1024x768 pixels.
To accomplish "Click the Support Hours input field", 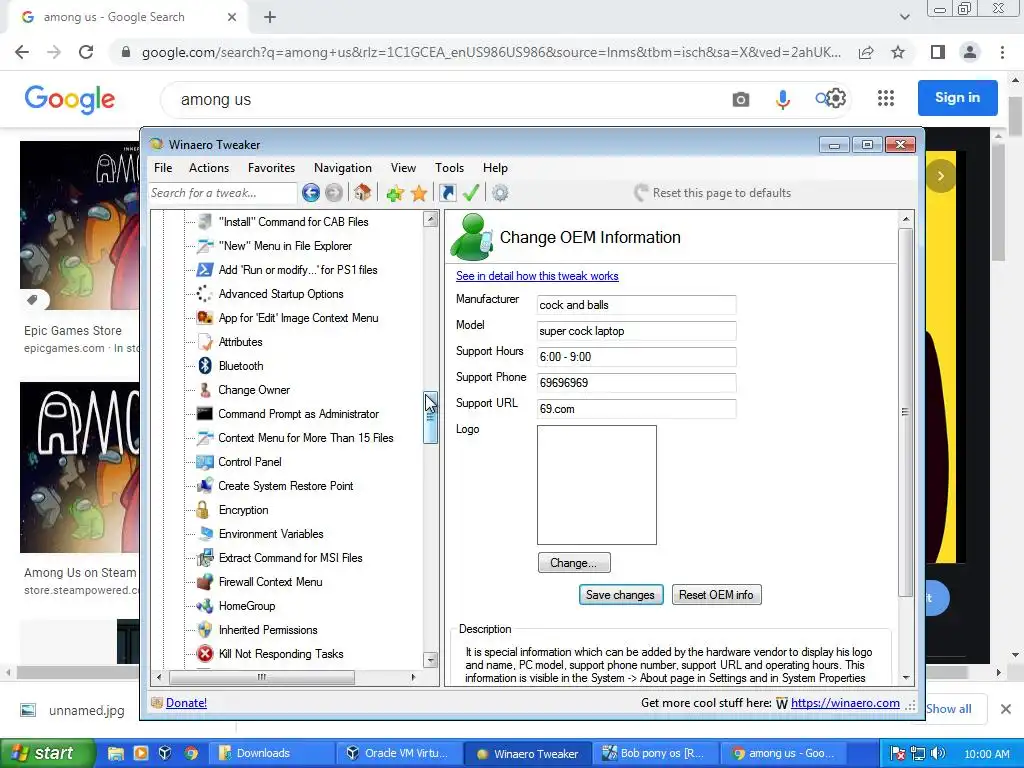I will point(636,357).
